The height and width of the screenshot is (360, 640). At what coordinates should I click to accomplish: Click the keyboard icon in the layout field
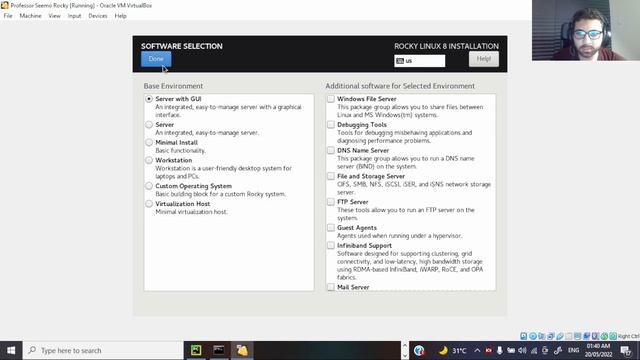point(400,61)
